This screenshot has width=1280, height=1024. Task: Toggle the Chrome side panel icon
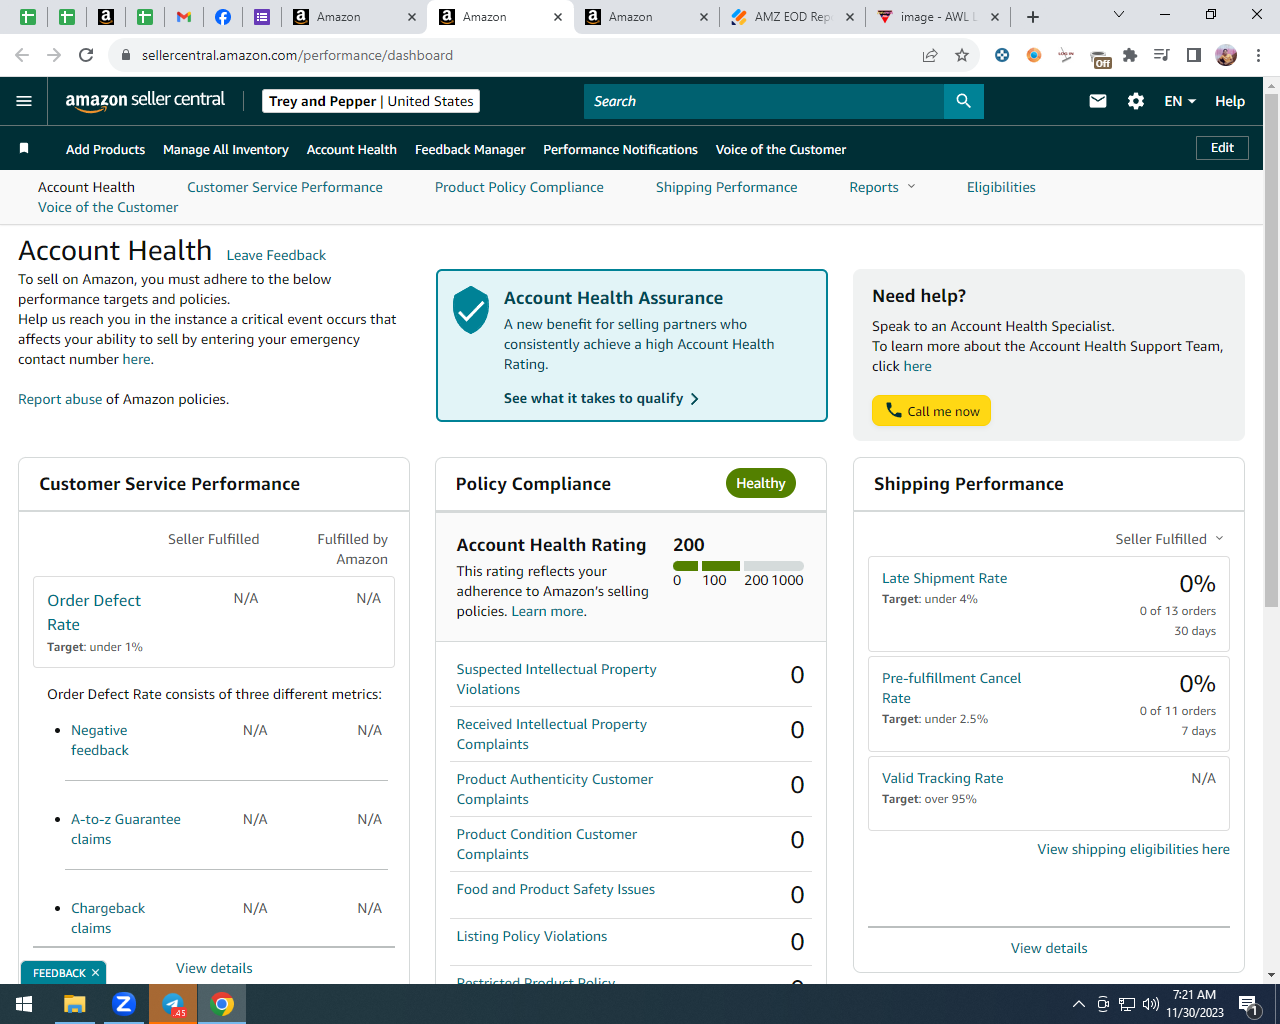pos(1194,55)
